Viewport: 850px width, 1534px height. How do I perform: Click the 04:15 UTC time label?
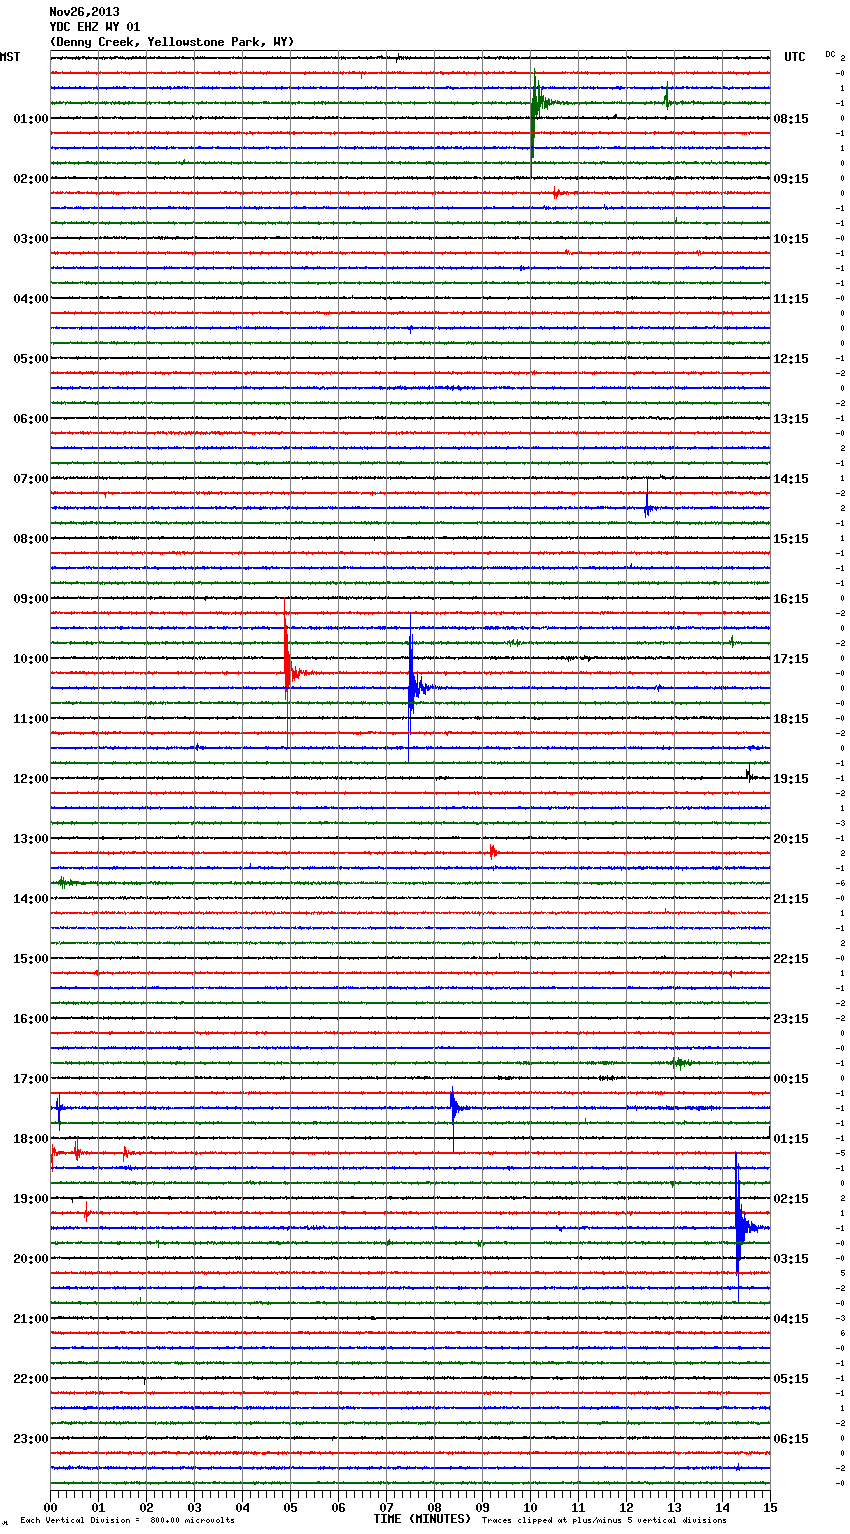(x=791, y=1319)
